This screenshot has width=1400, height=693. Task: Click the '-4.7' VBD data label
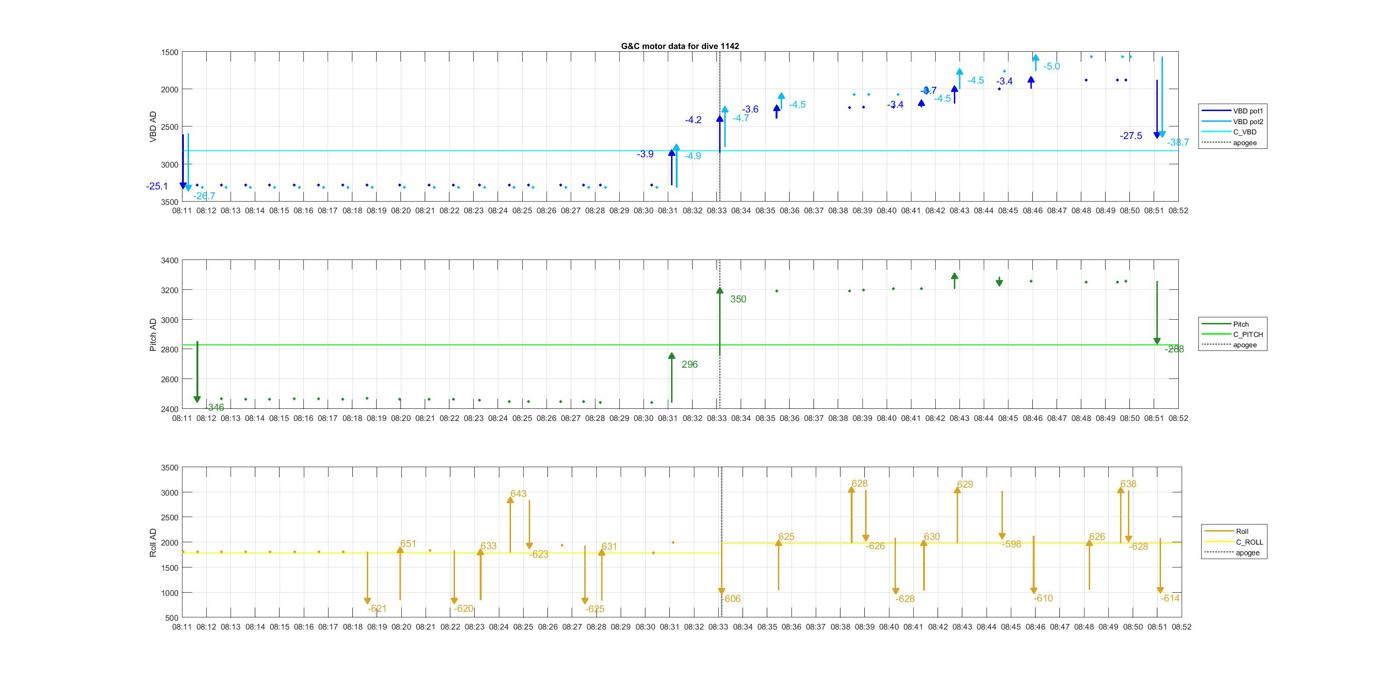740,118
